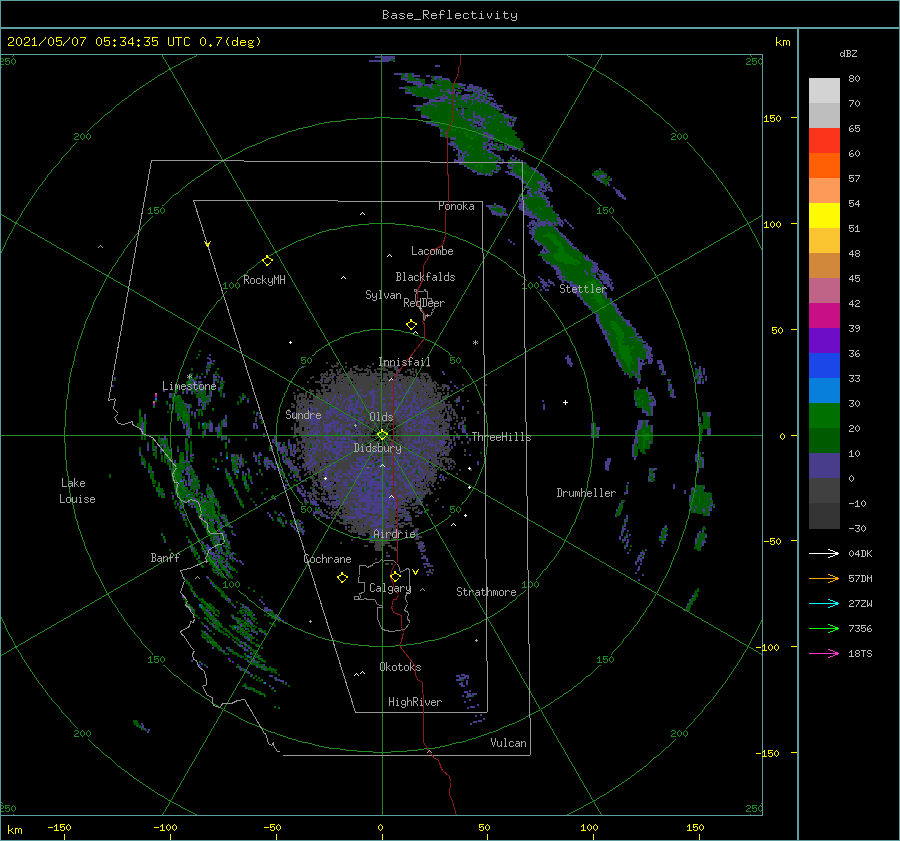Viewport: 900px width, 841px height.
Task: Click the Base_Reflectivity title text
Action: (450, 15)
